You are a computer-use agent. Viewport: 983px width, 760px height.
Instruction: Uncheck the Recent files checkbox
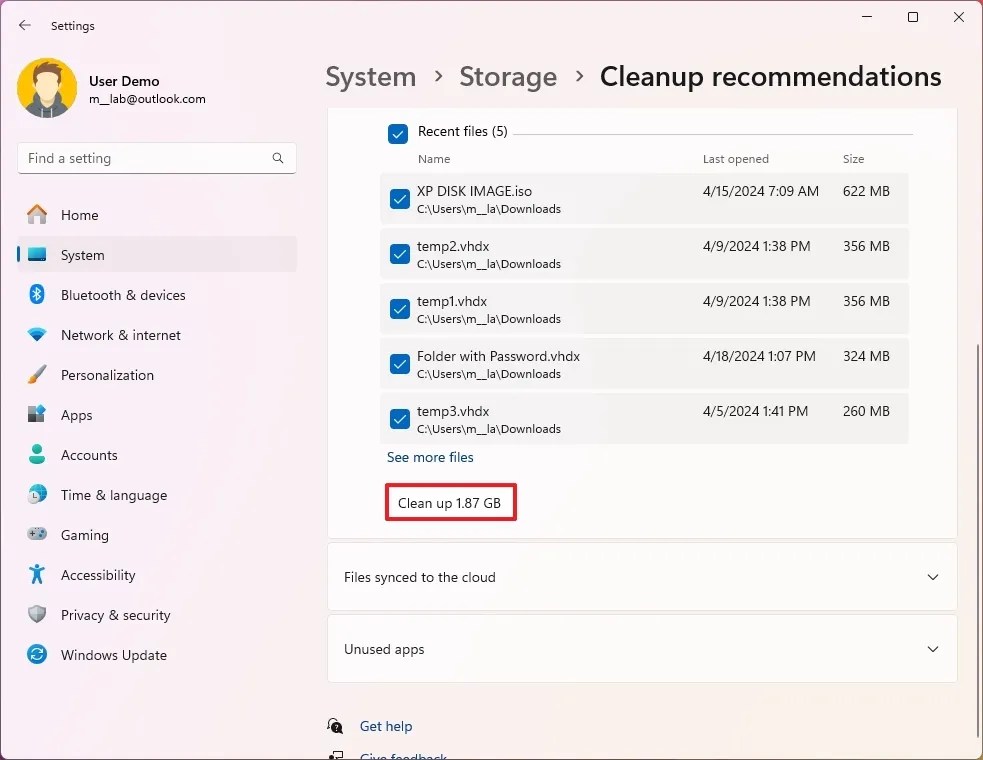point(398,133)
